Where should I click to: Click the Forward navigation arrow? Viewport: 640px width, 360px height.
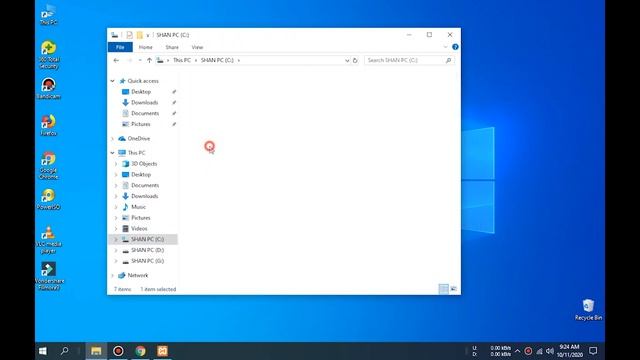click(129, 60)
